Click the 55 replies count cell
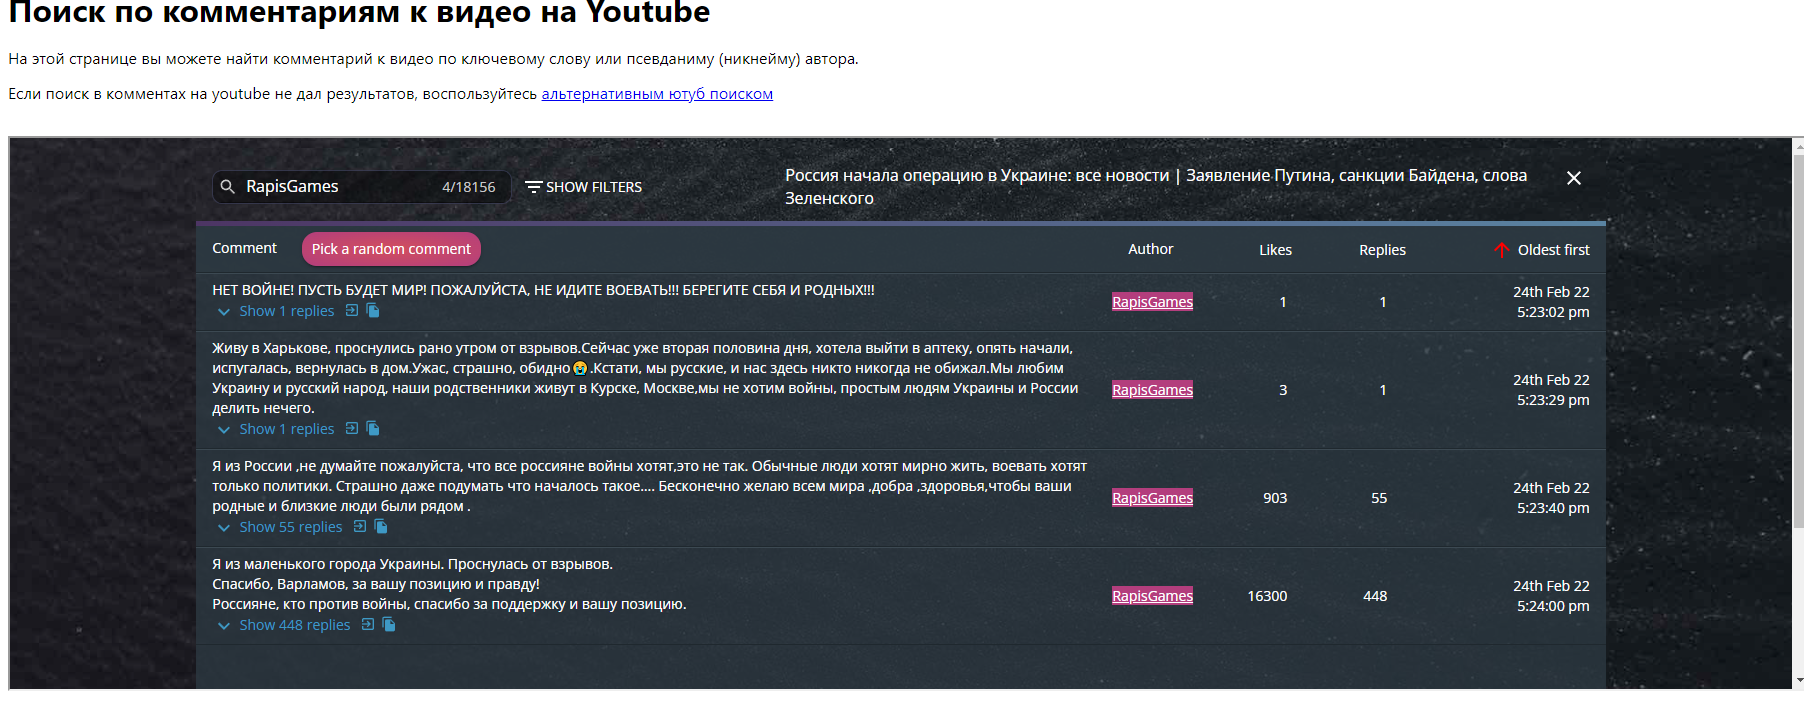The image size is (1804, 712). pos(1379,498)
